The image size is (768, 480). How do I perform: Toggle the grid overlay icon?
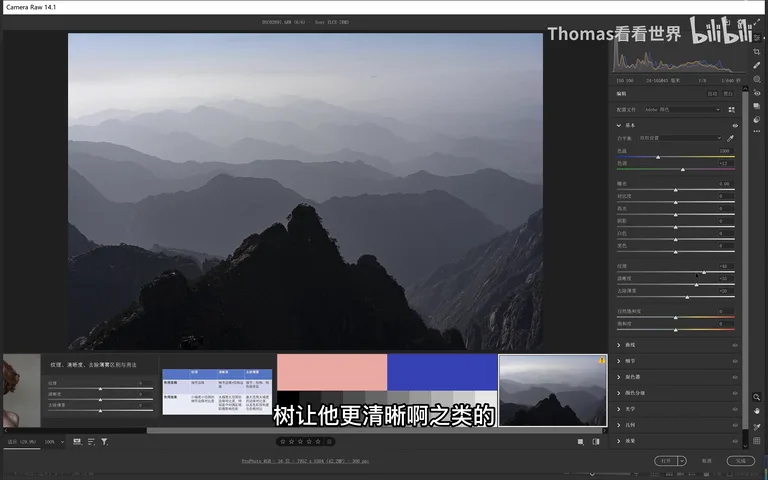[x=757, y=441]
